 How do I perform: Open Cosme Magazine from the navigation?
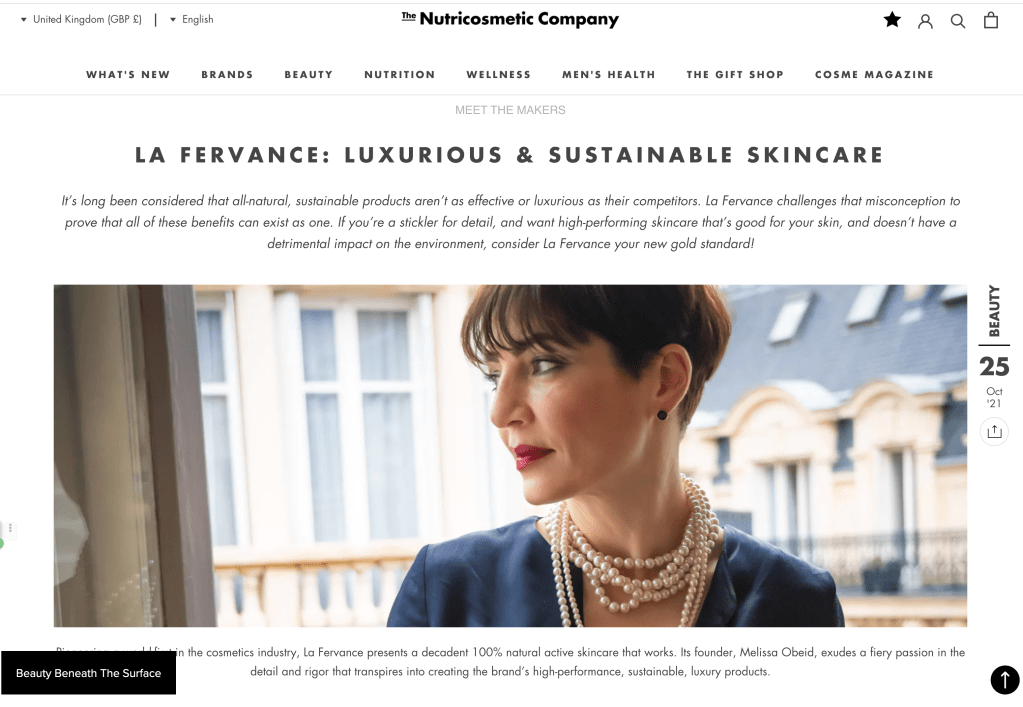coord(874,75)
